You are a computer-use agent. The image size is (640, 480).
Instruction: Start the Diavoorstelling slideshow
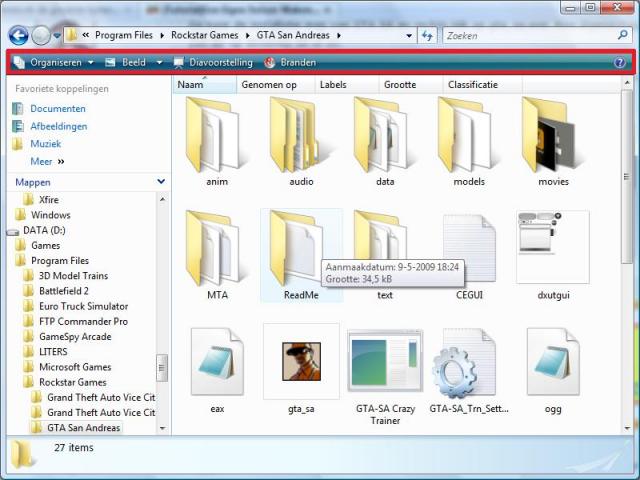click(x=213, y=62)
